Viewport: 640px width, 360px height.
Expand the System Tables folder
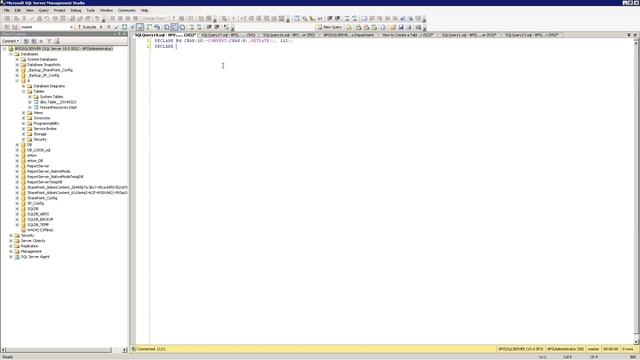[30, 97]
